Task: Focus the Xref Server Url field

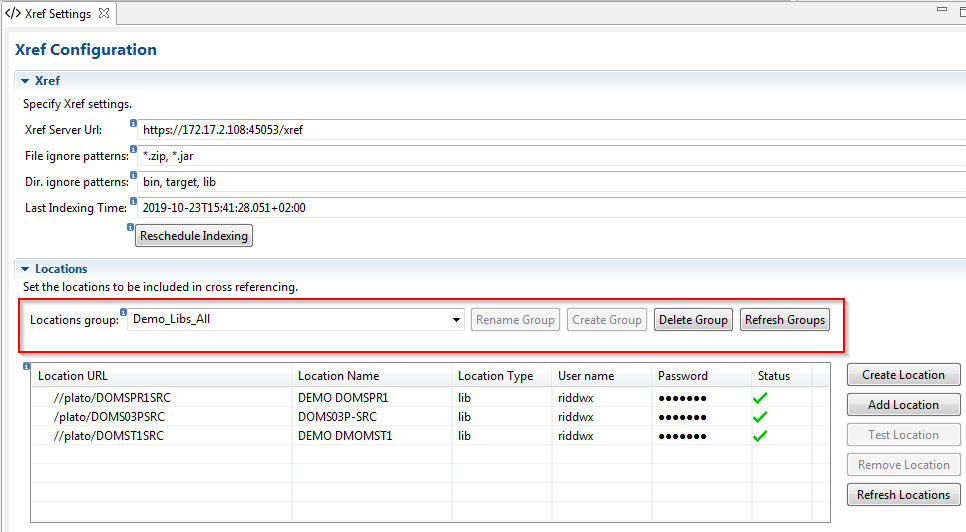Action: pyautogui.click(x=550, y=129)
